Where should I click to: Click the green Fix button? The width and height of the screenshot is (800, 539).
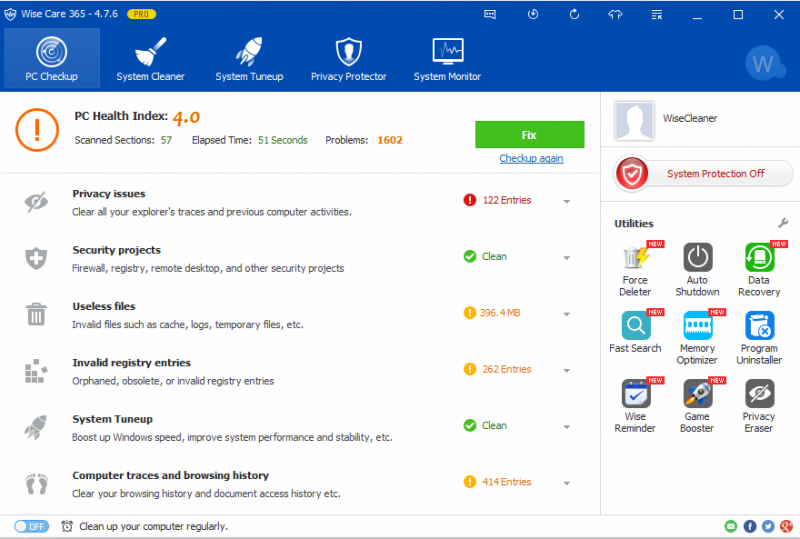tap(530, 135)
